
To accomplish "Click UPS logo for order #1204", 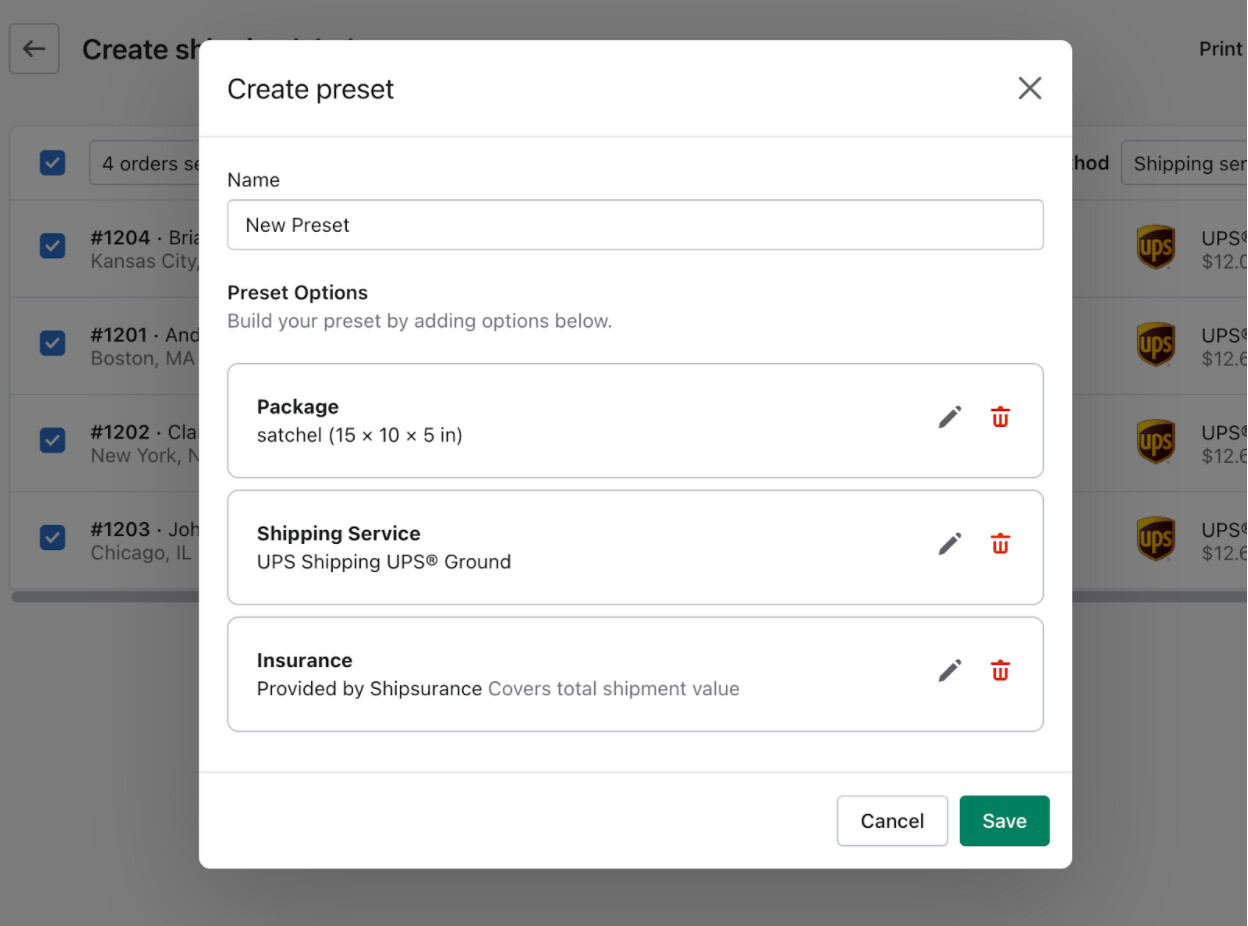I will click(x=1156, y=247).
